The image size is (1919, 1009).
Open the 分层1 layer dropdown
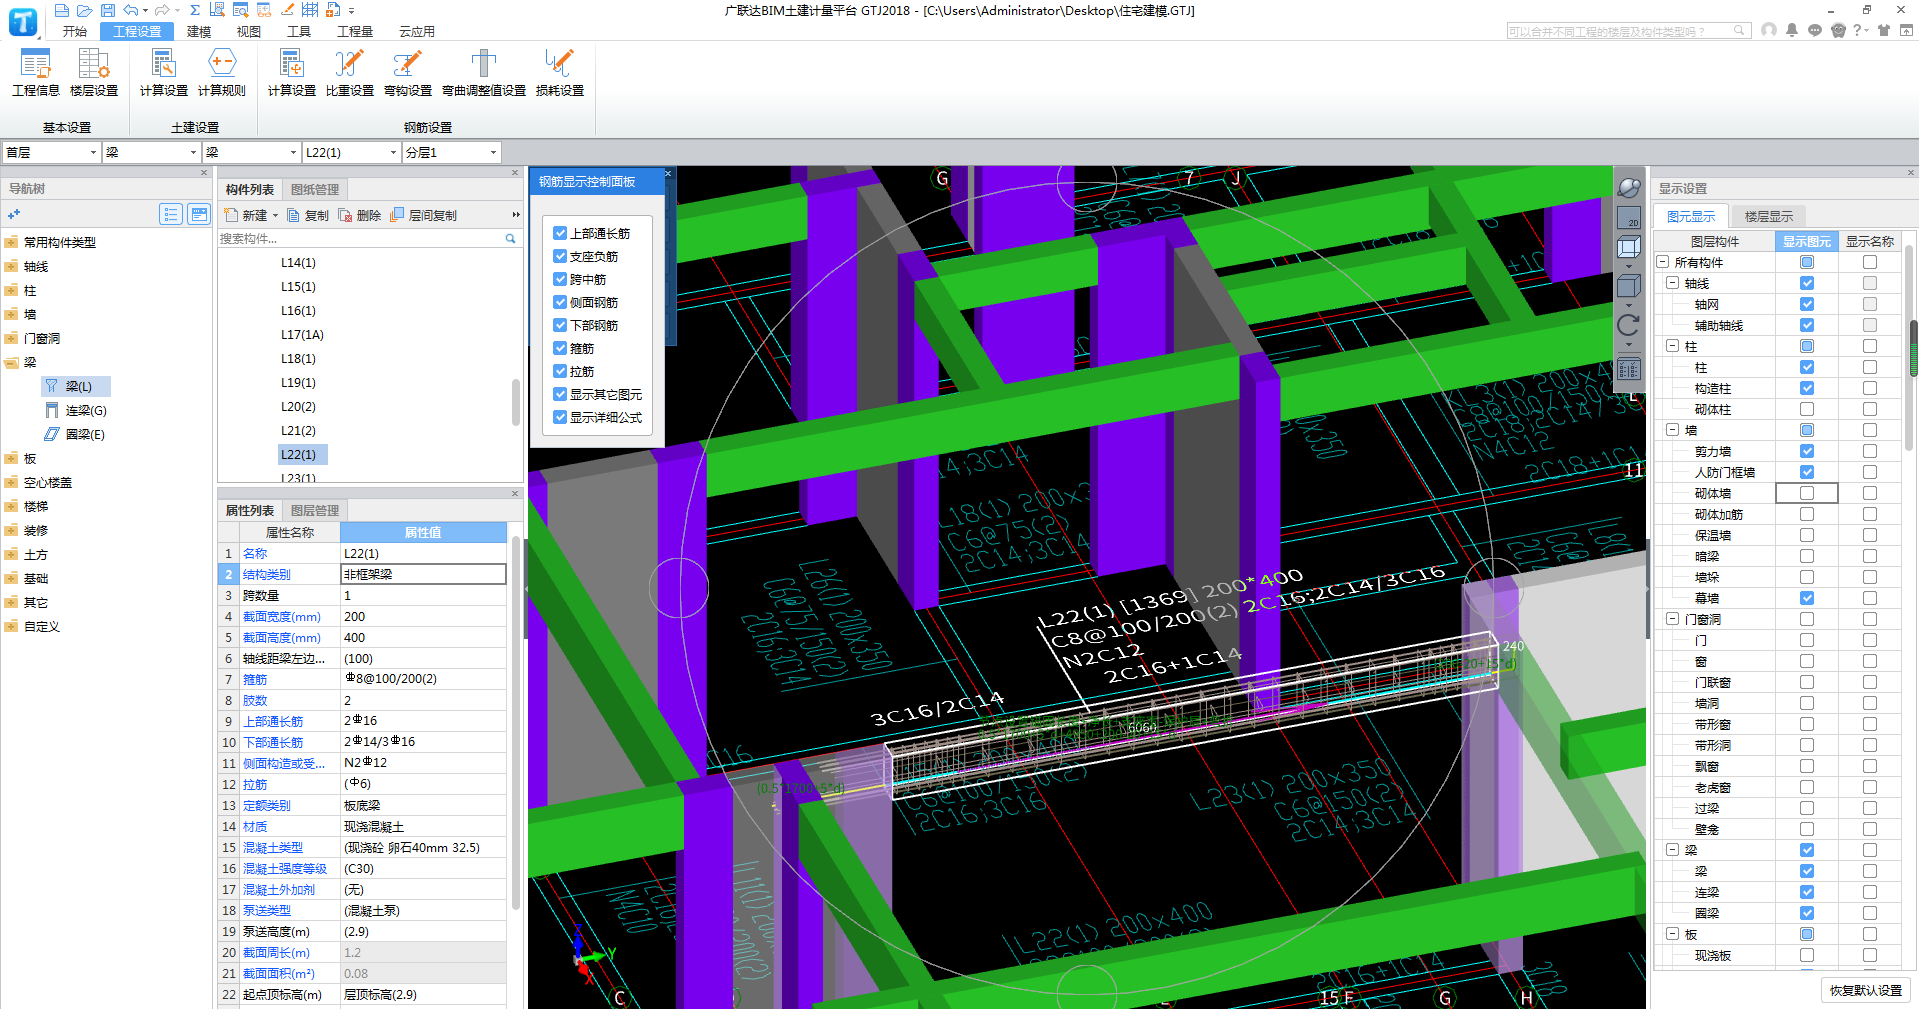pos(451,152)
